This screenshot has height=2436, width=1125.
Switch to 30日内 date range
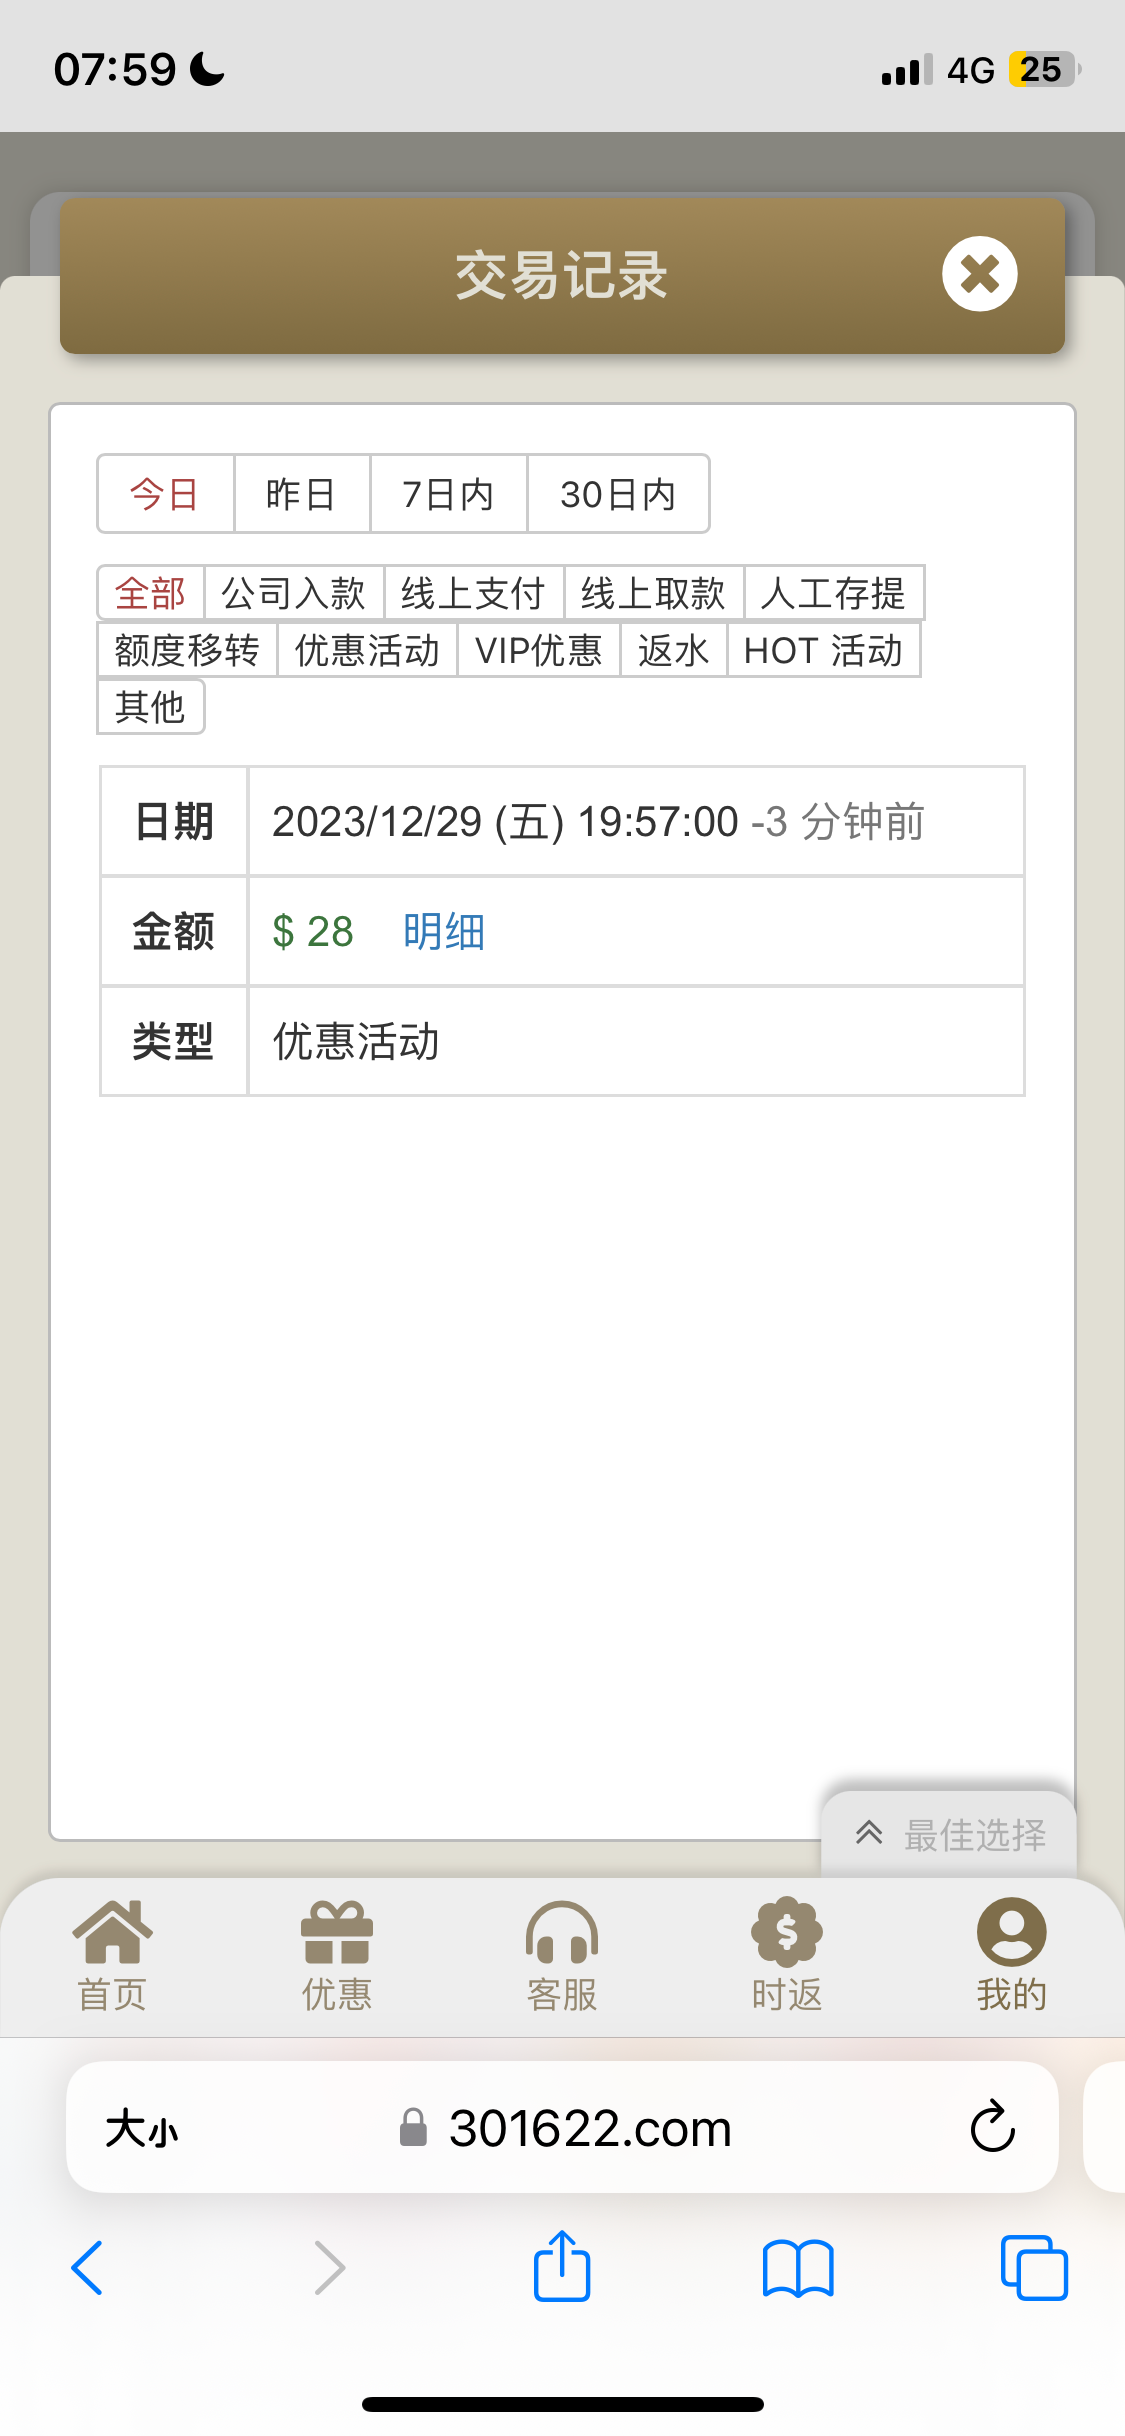click(618, 494)
